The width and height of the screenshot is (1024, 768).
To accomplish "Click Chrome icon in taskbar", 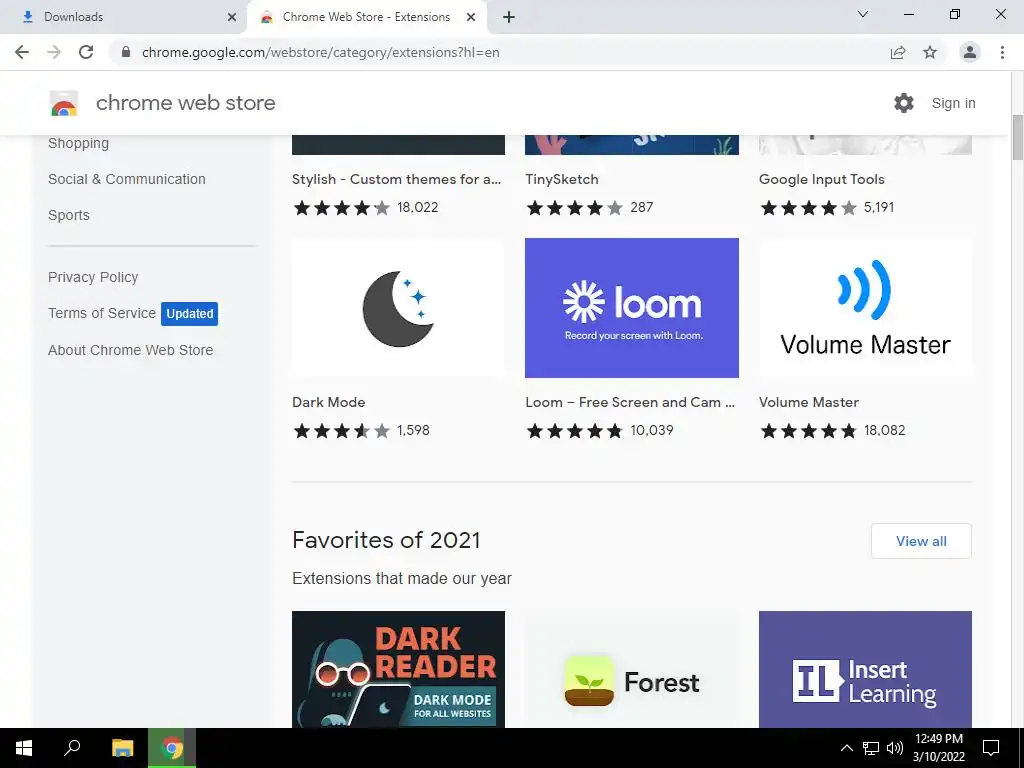I will [x=172, y=748].
